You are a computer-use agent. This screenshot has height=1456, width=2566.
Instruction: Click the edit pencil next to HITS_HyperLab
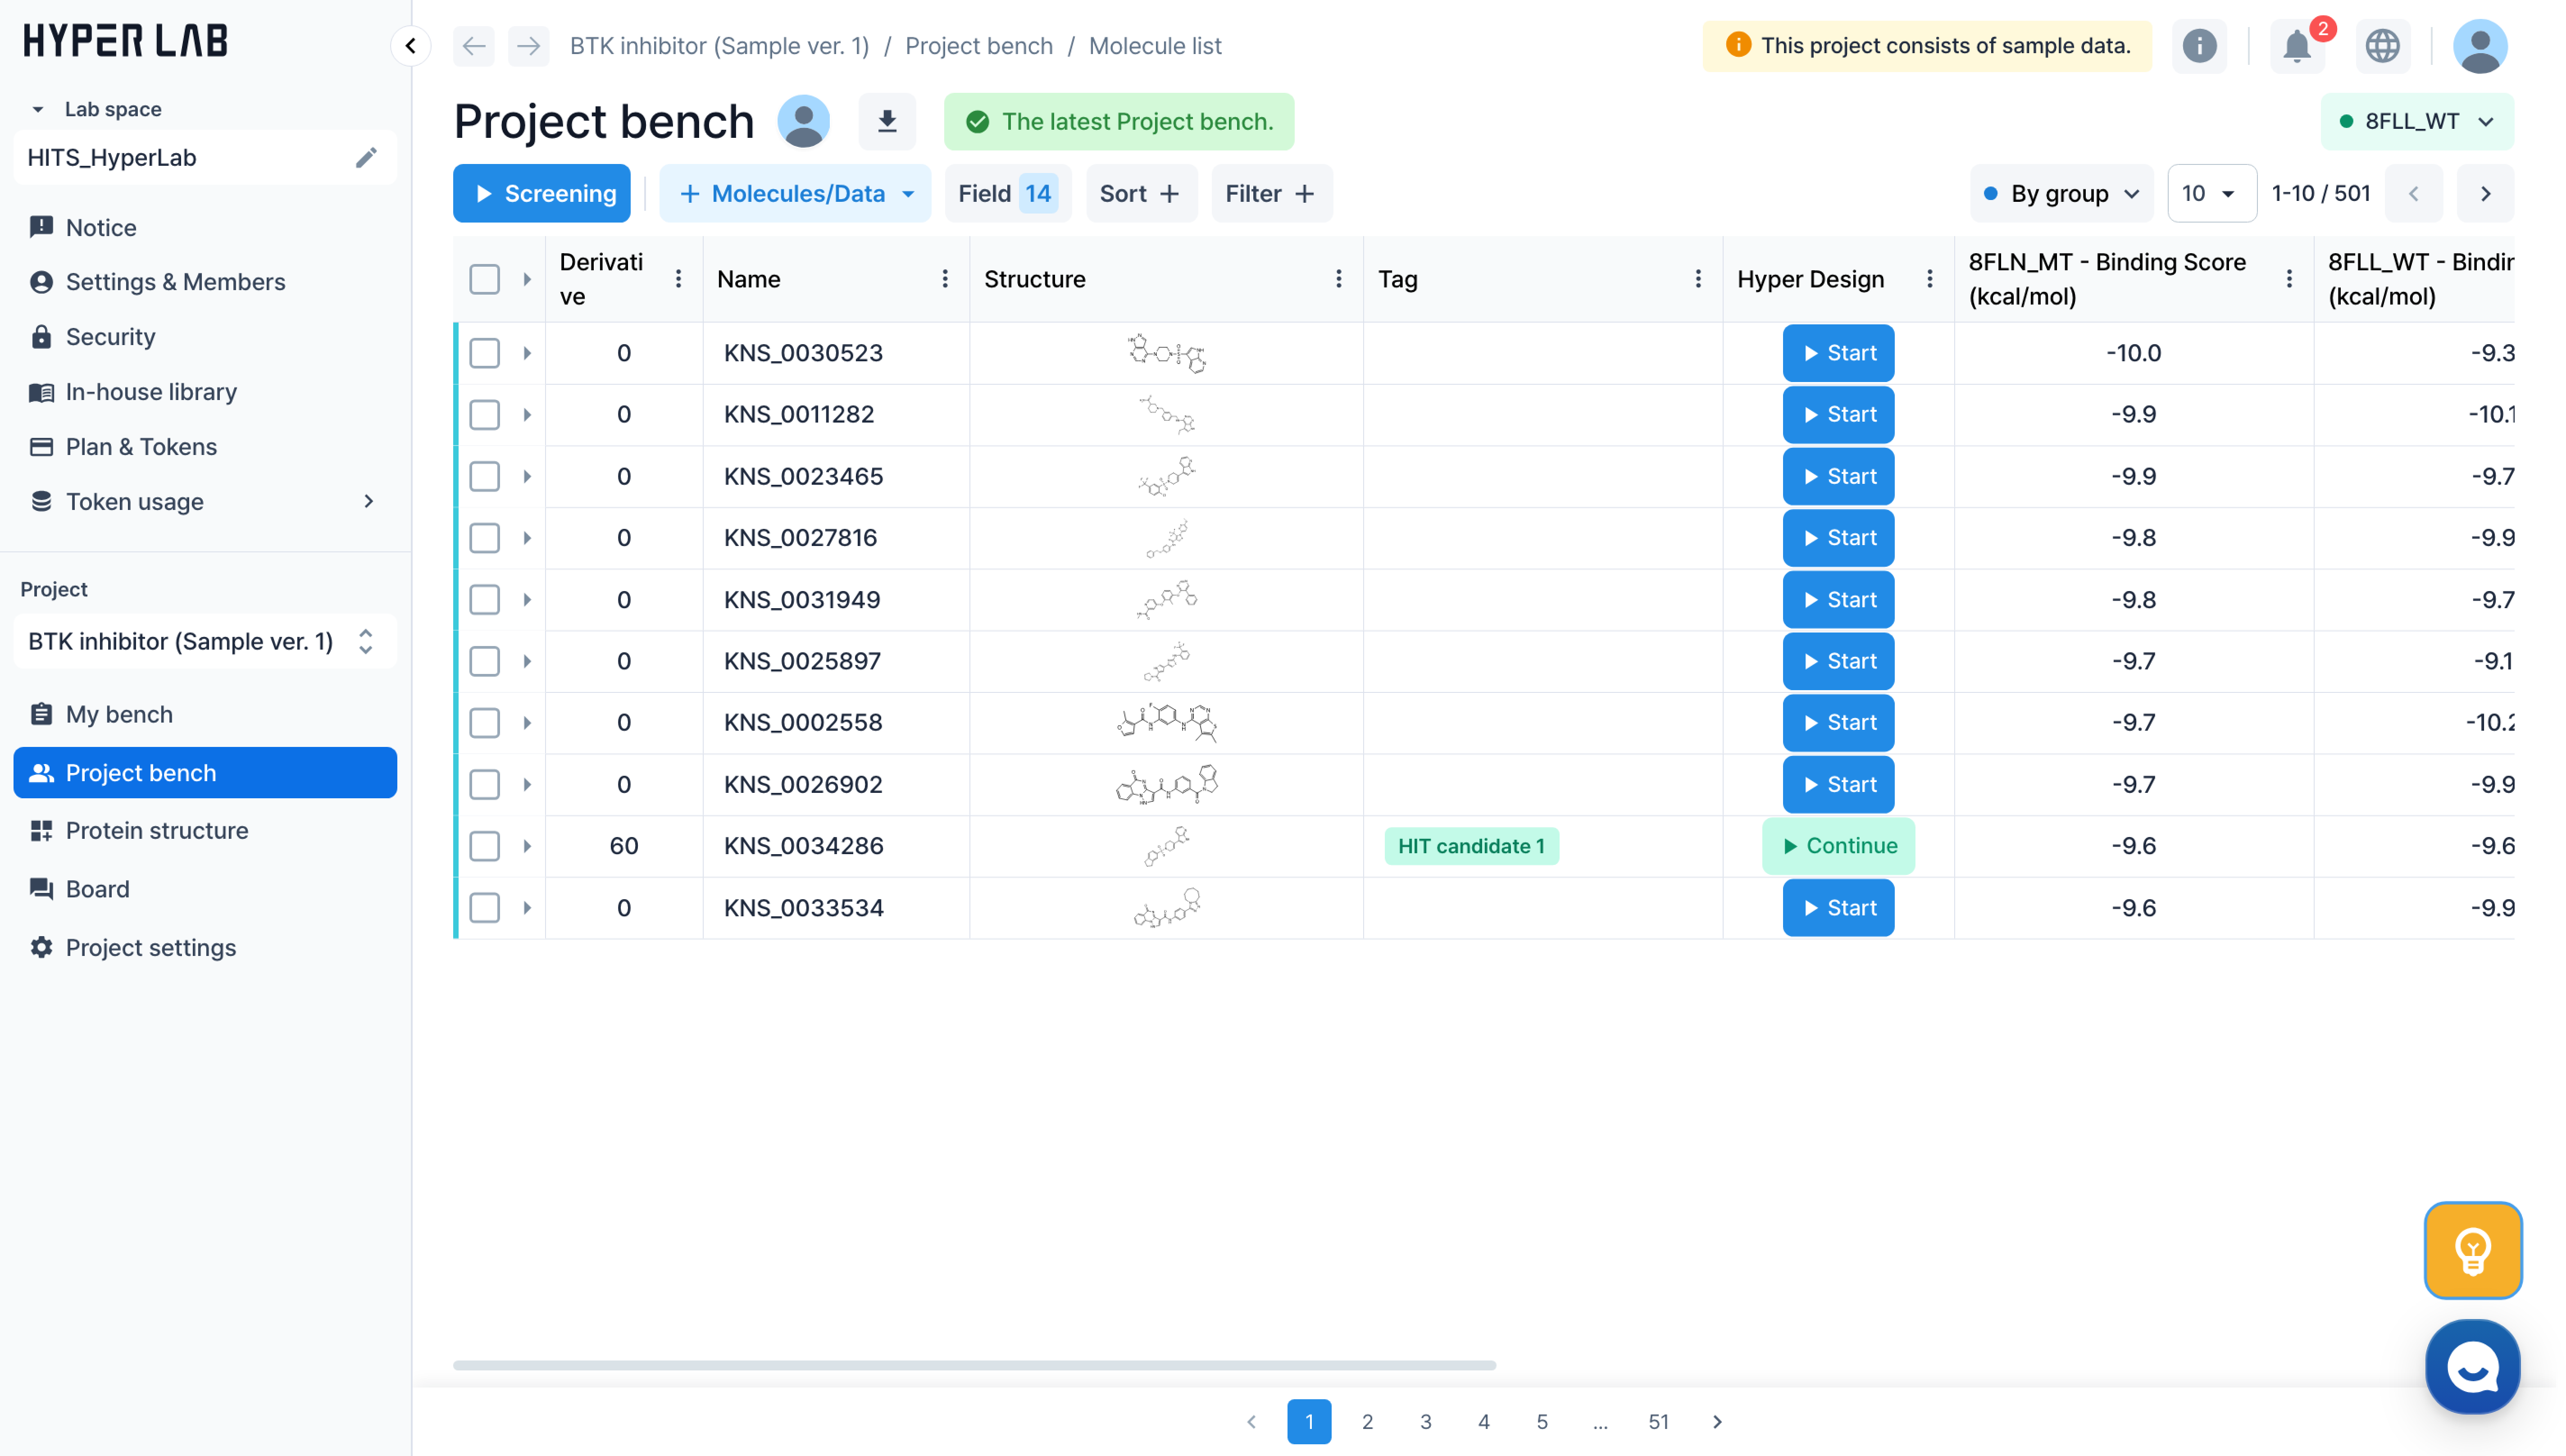[x=366, y=158]
